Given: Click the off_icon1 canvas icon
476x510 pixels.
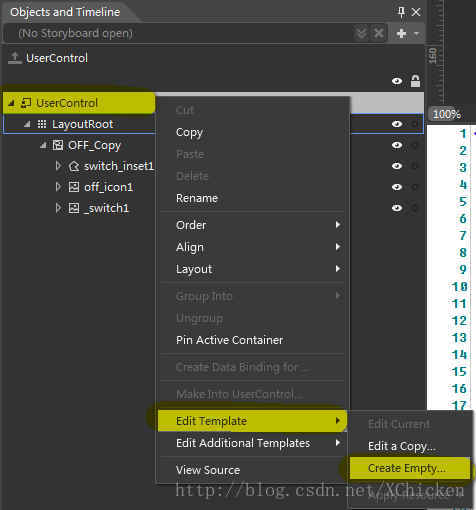Looking at the screenshot, I should tap(74, 187).
